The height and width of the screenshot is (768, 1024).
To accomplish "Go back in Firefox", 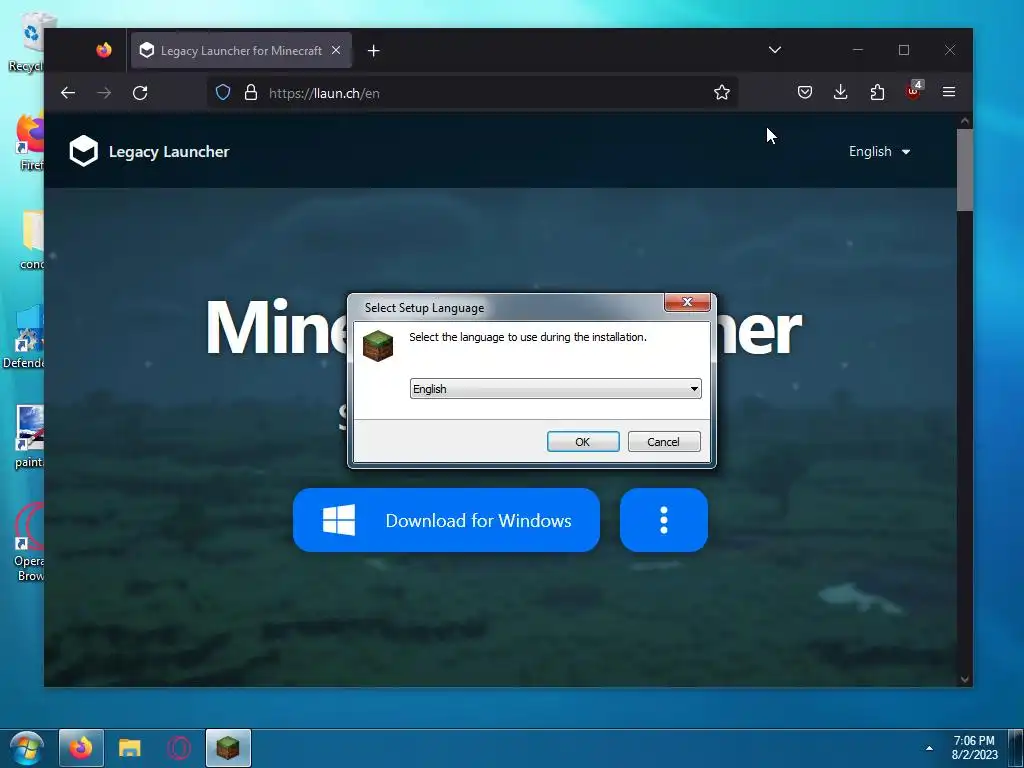I will 68,93.
